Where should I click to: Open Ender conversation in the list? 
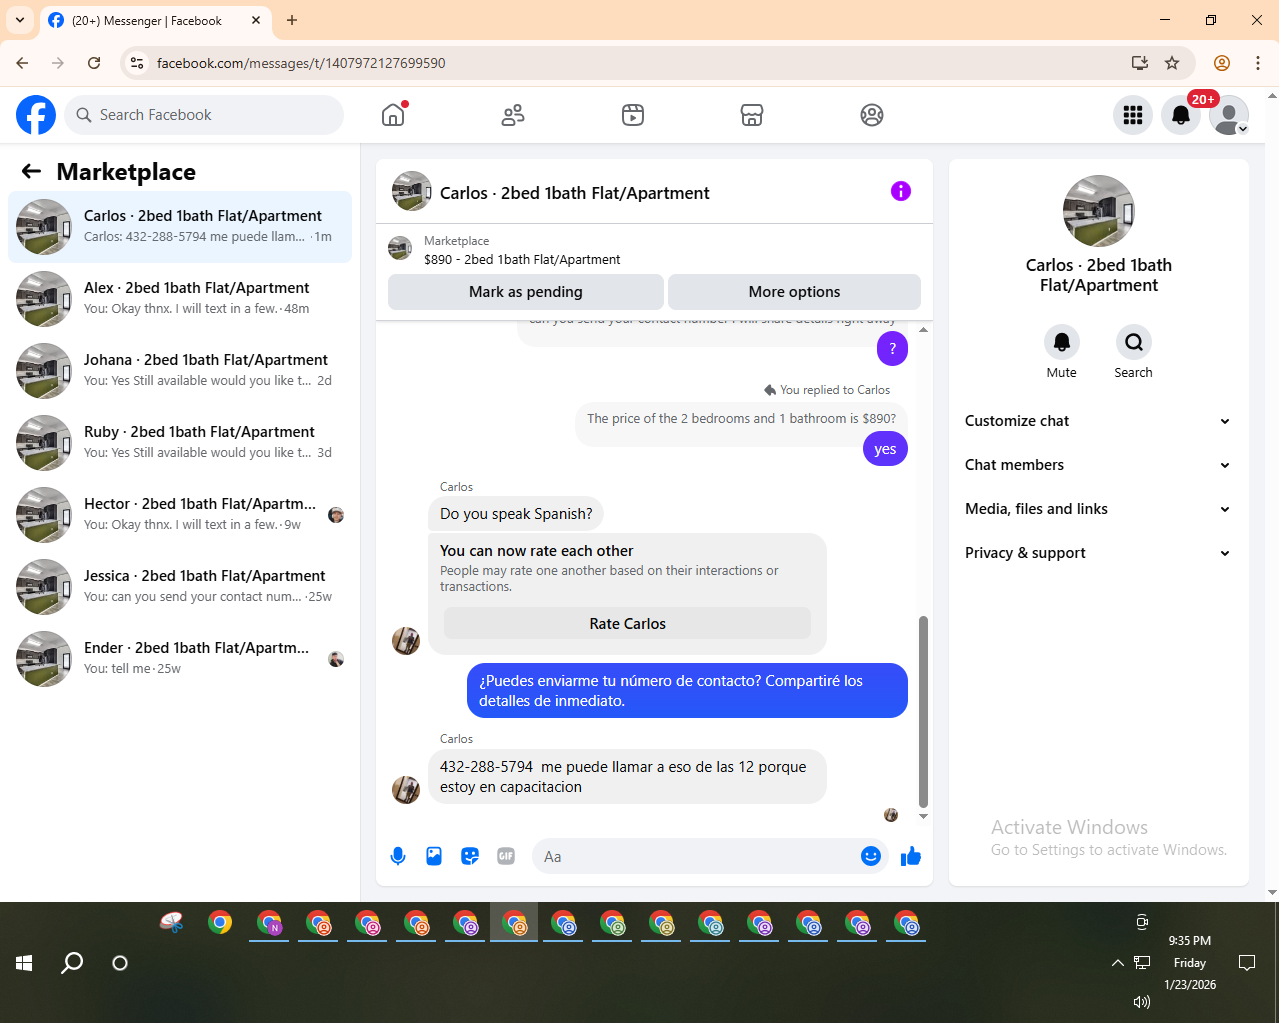pyautogui.click(x=180, y=659)
